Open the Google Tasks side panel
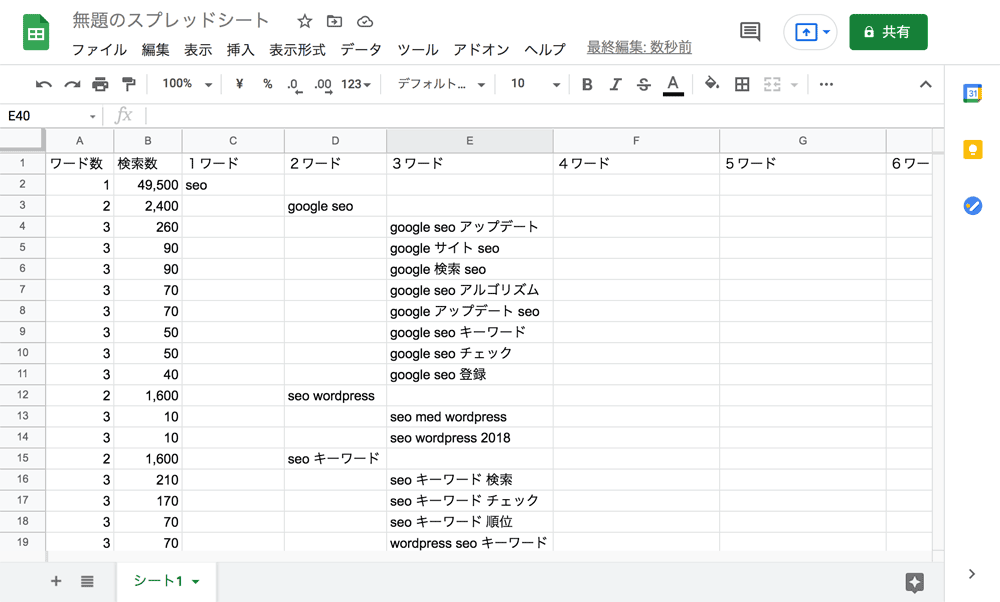 click(973, 206)
